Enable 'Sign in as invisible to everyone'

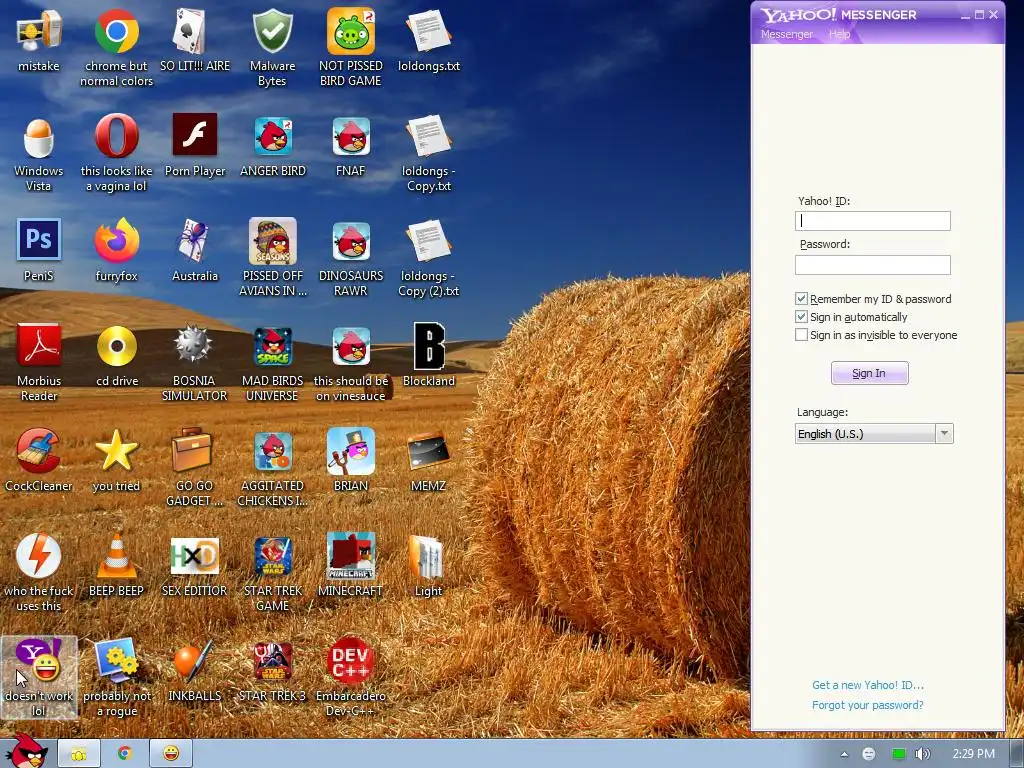pos(801,335)
